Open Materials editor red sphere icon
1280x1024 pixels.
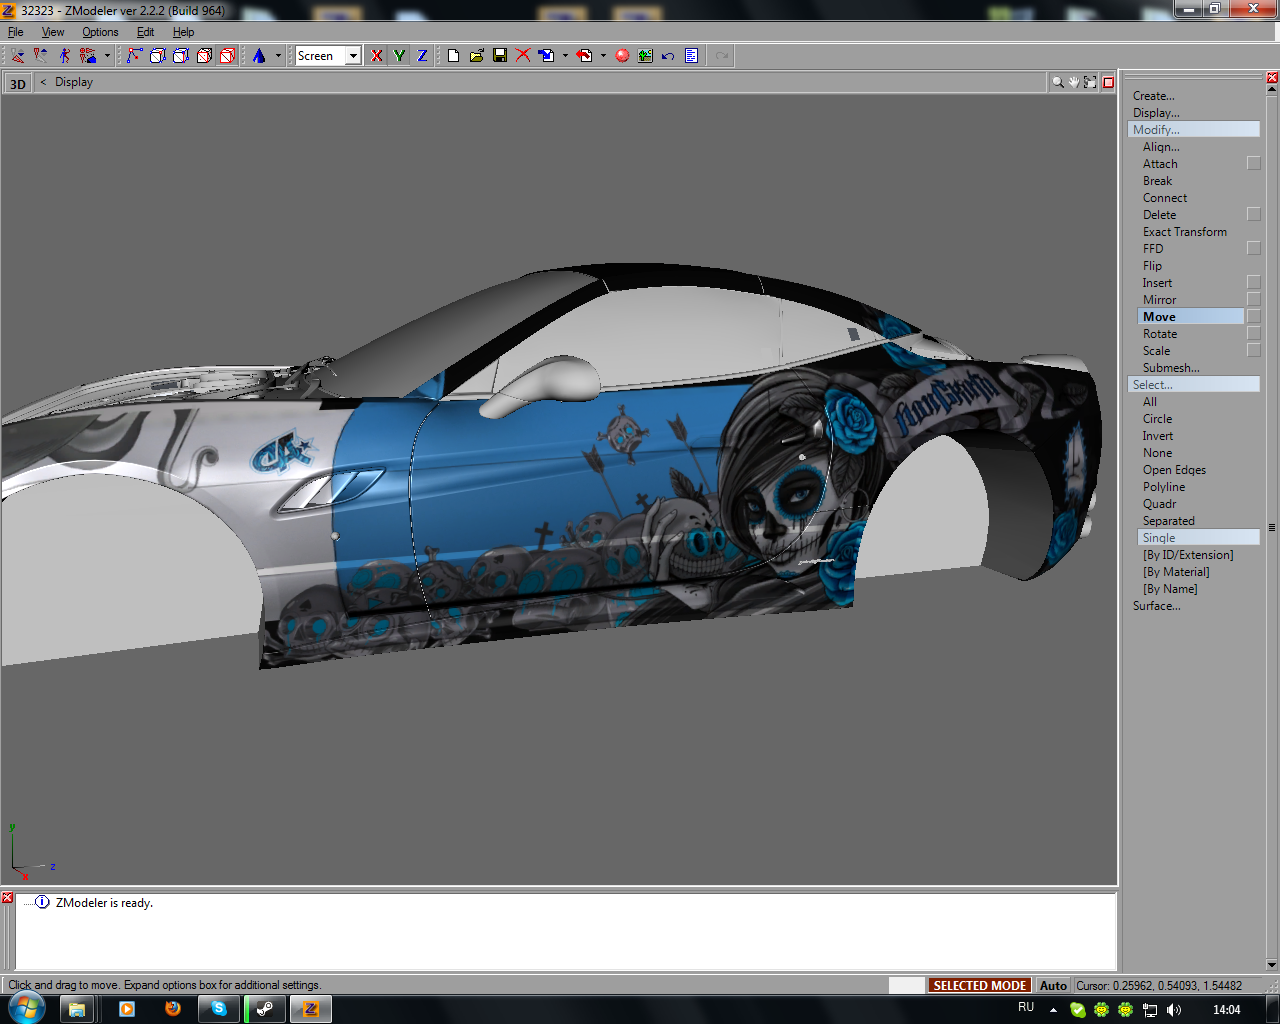622,56
